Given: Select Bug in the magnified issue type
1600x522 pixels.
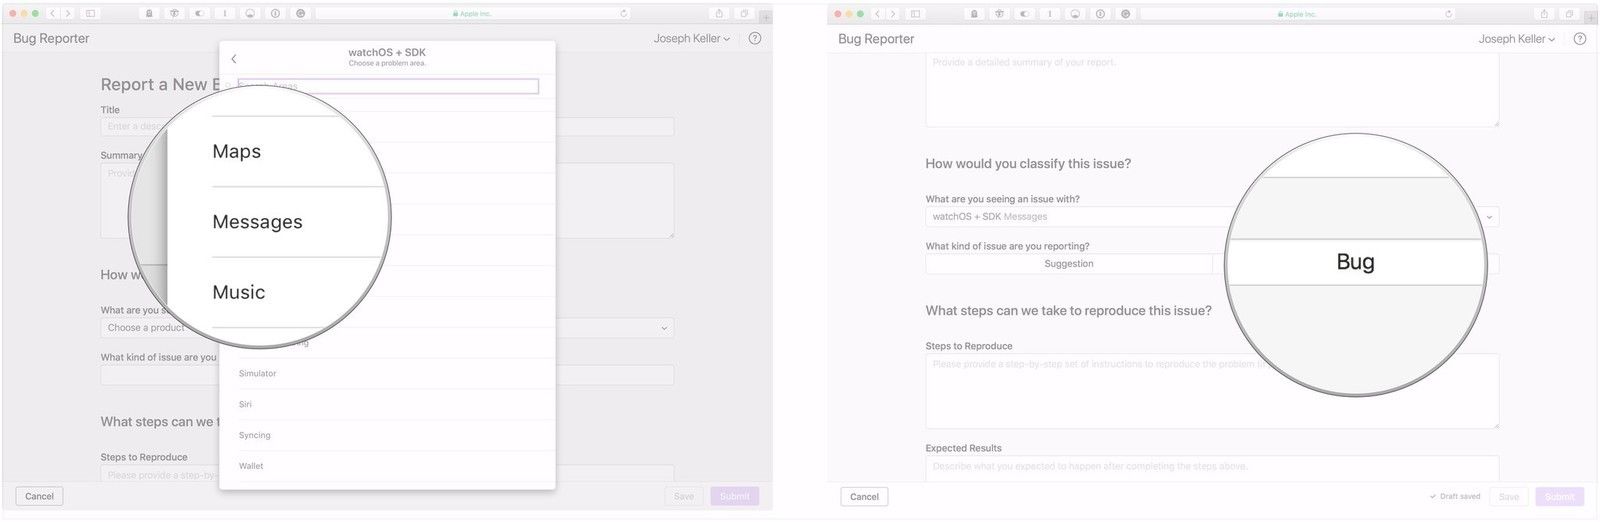Looking at the screenshot, I should click(1355, 262).
